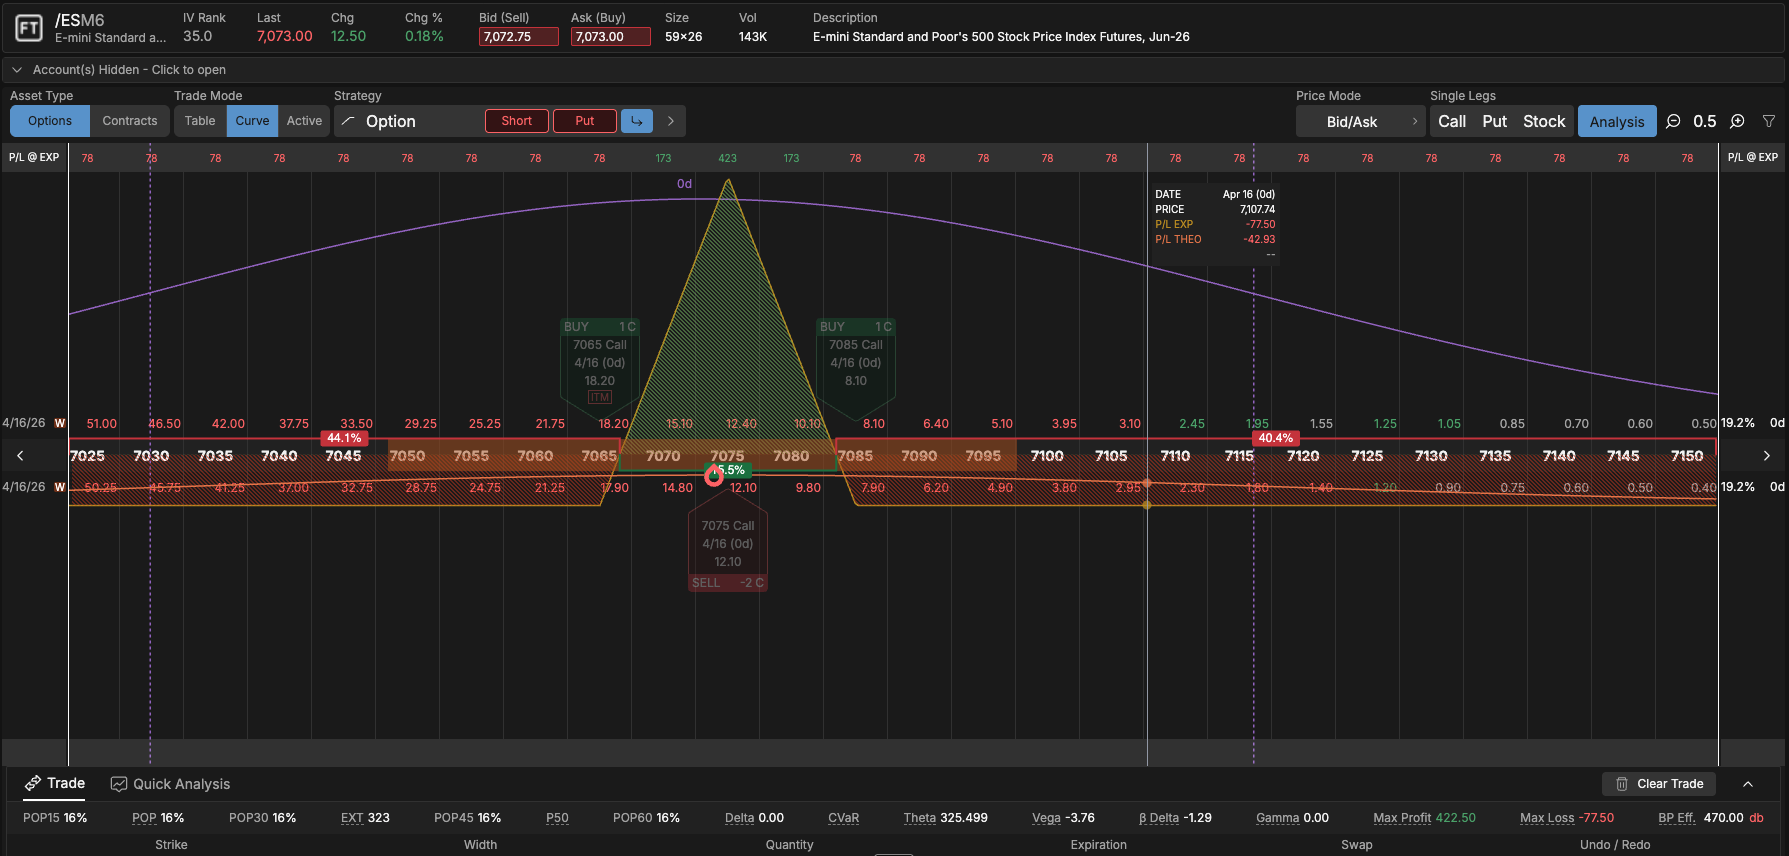The image size is (1789, 856).
Task: Click the blue swap arrow button
Action: 637,121
